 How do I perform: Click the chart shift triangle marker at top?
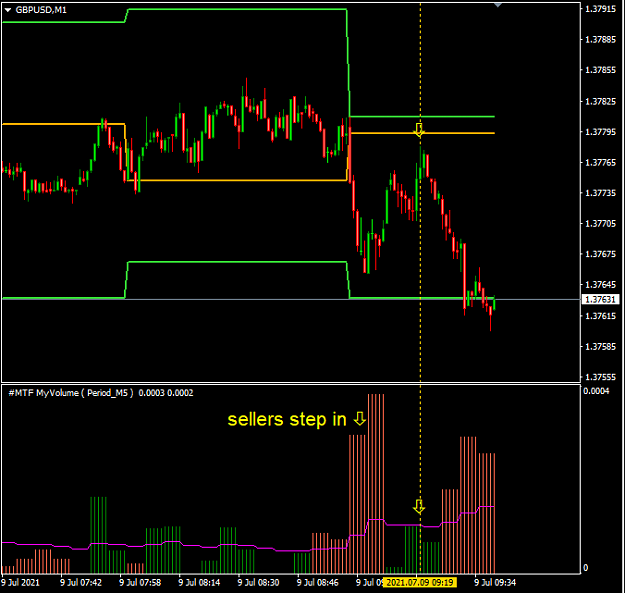[498, 5]
